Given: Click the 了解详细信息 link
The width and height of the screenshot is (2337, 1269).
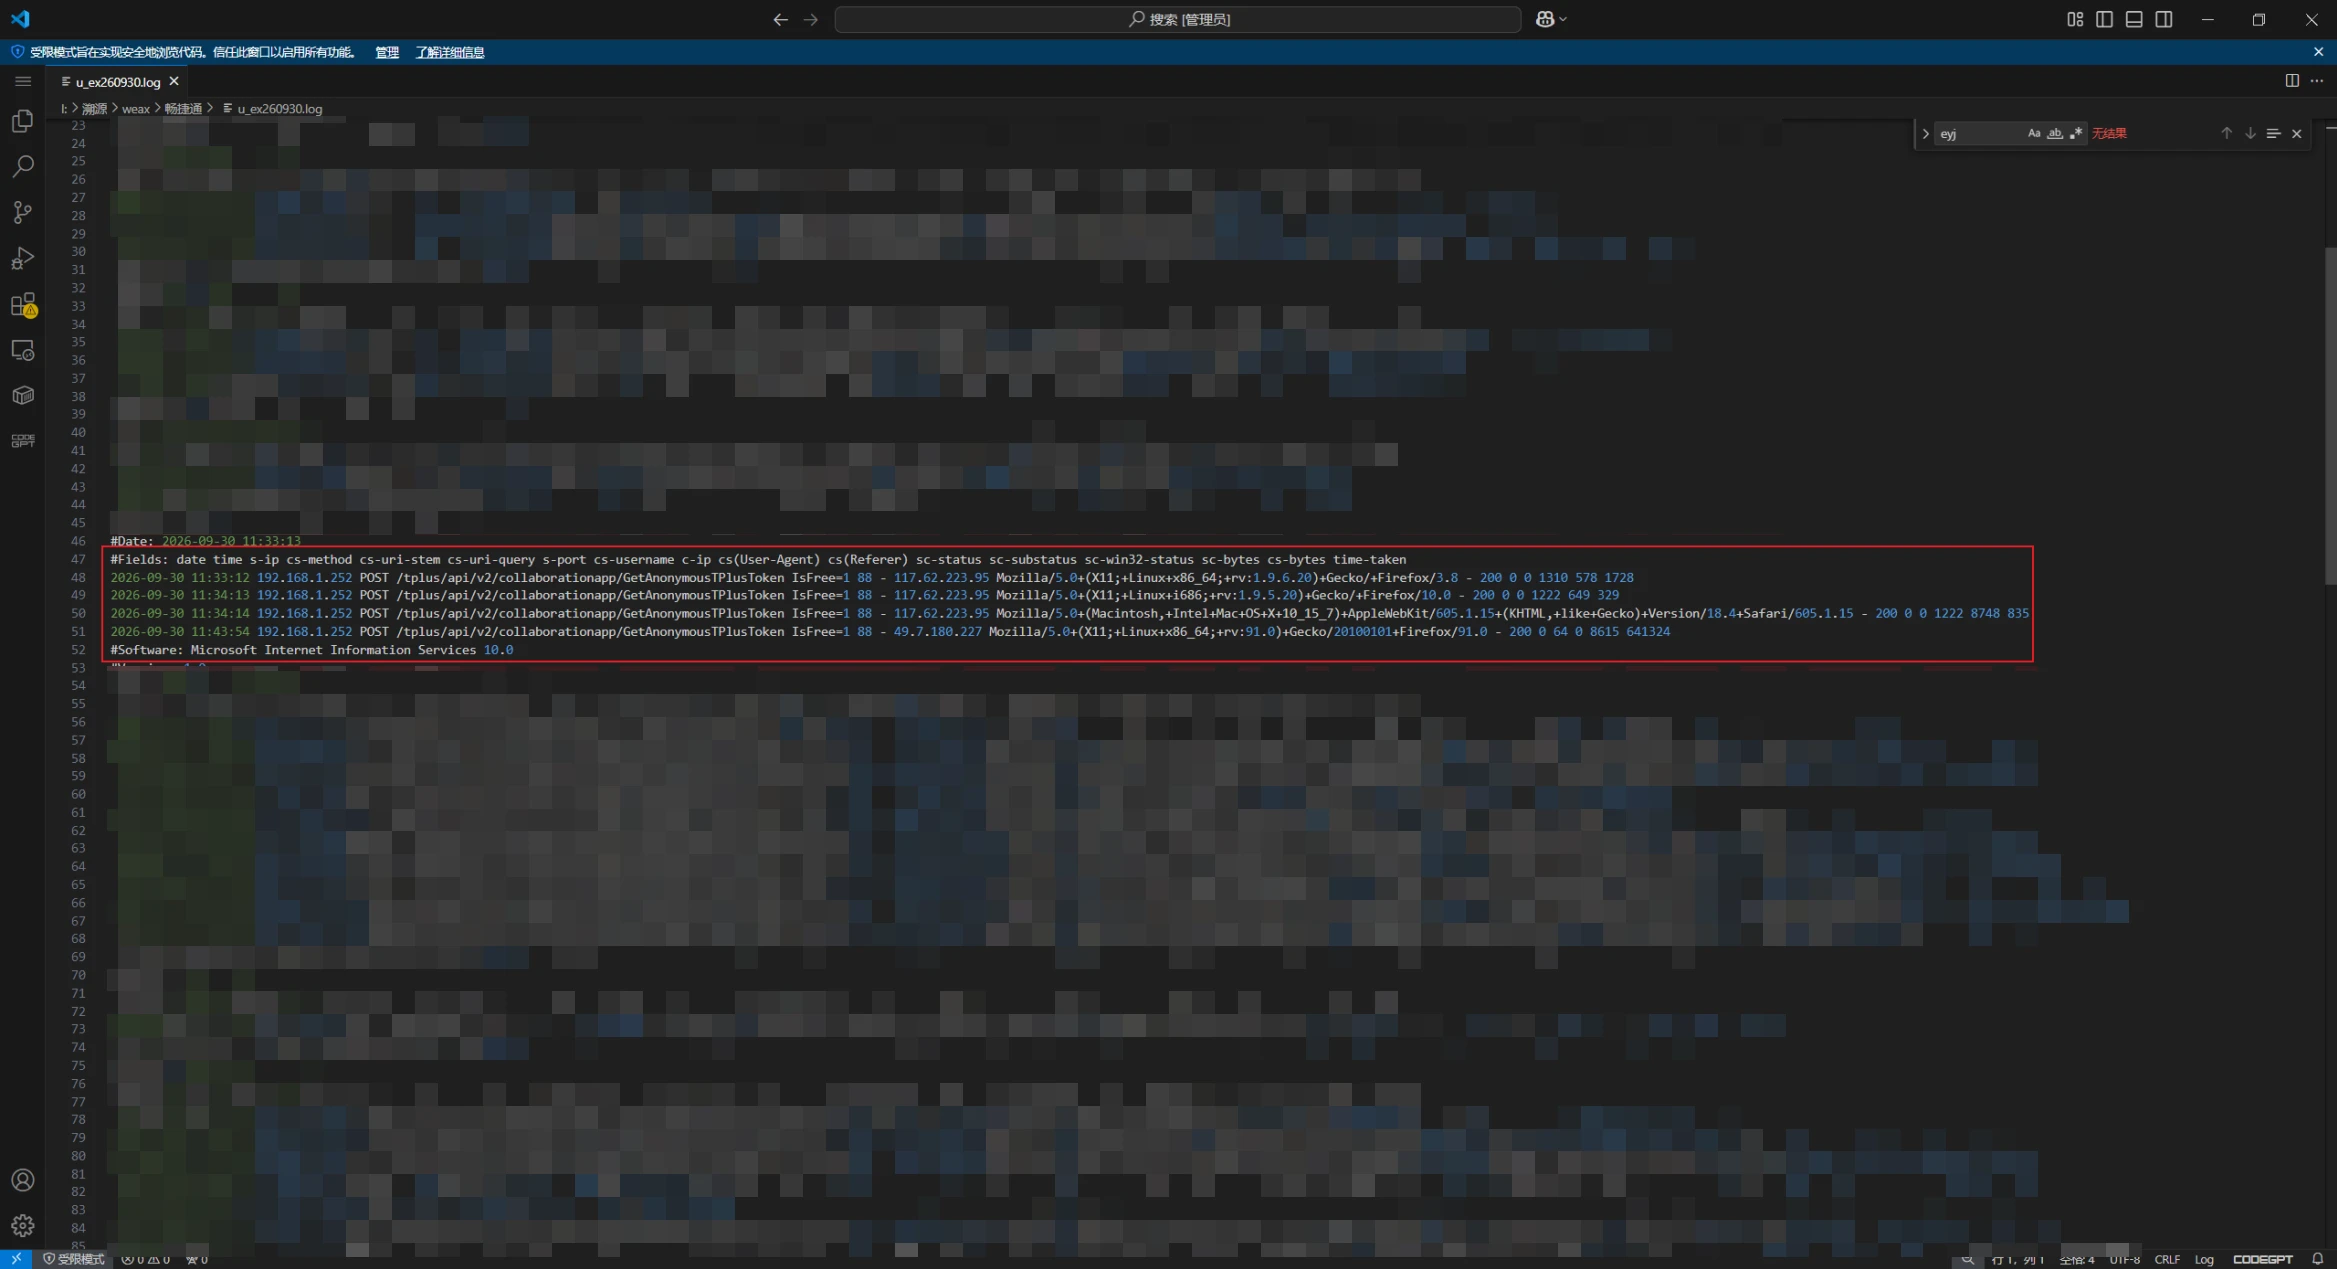Looking at the screenshot, I should pos(450,52).
